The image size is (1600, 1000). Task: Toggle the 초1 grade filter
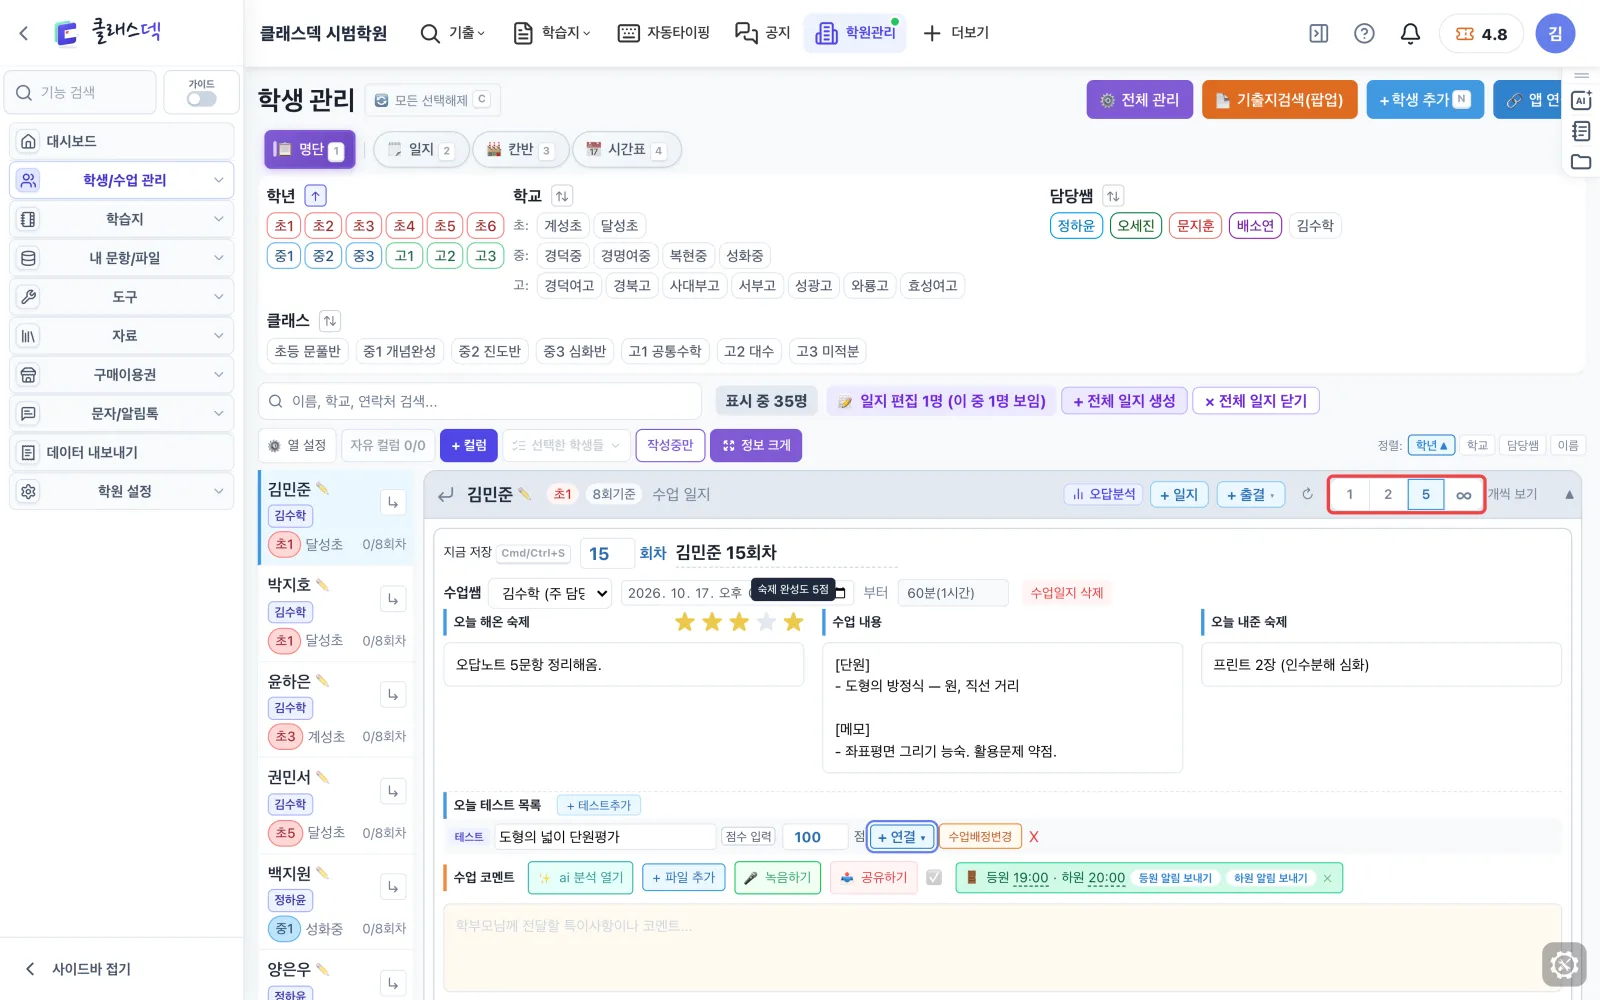click(284, 226)
